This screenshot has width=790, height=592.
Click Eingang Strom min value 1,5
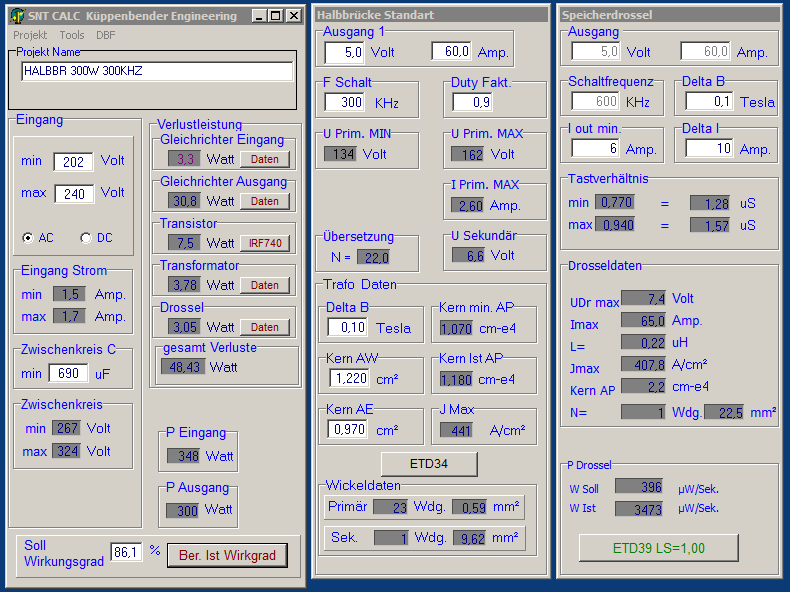69,294
